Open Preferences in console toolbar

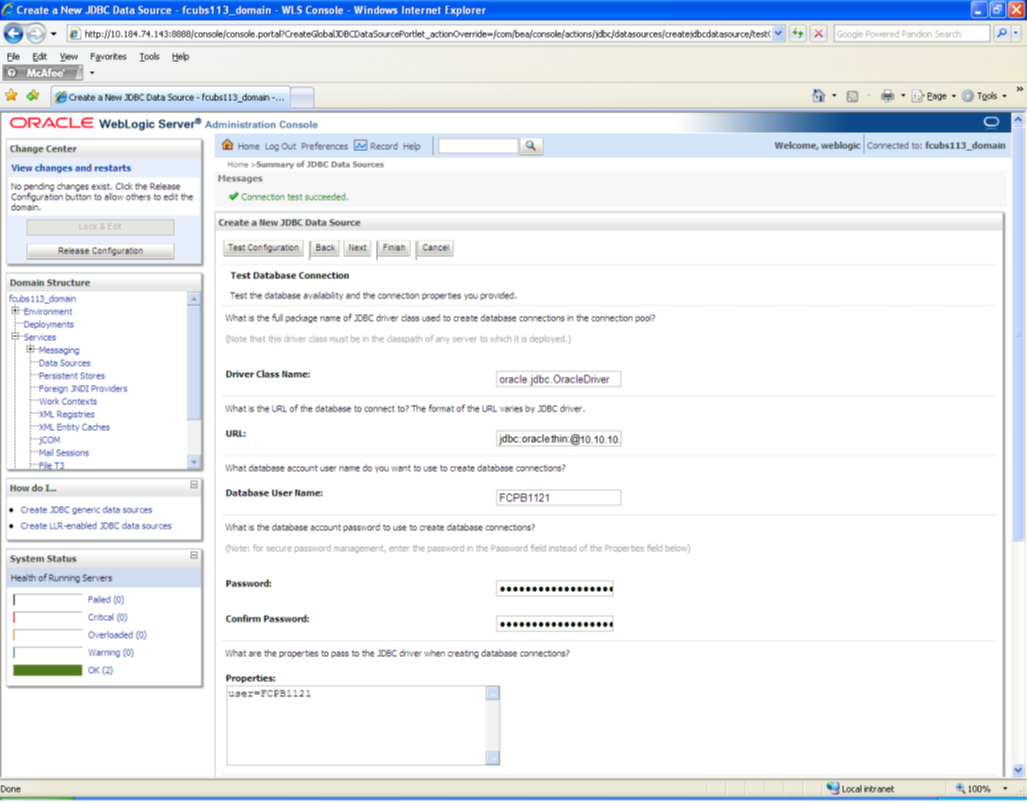click(324, 146)
